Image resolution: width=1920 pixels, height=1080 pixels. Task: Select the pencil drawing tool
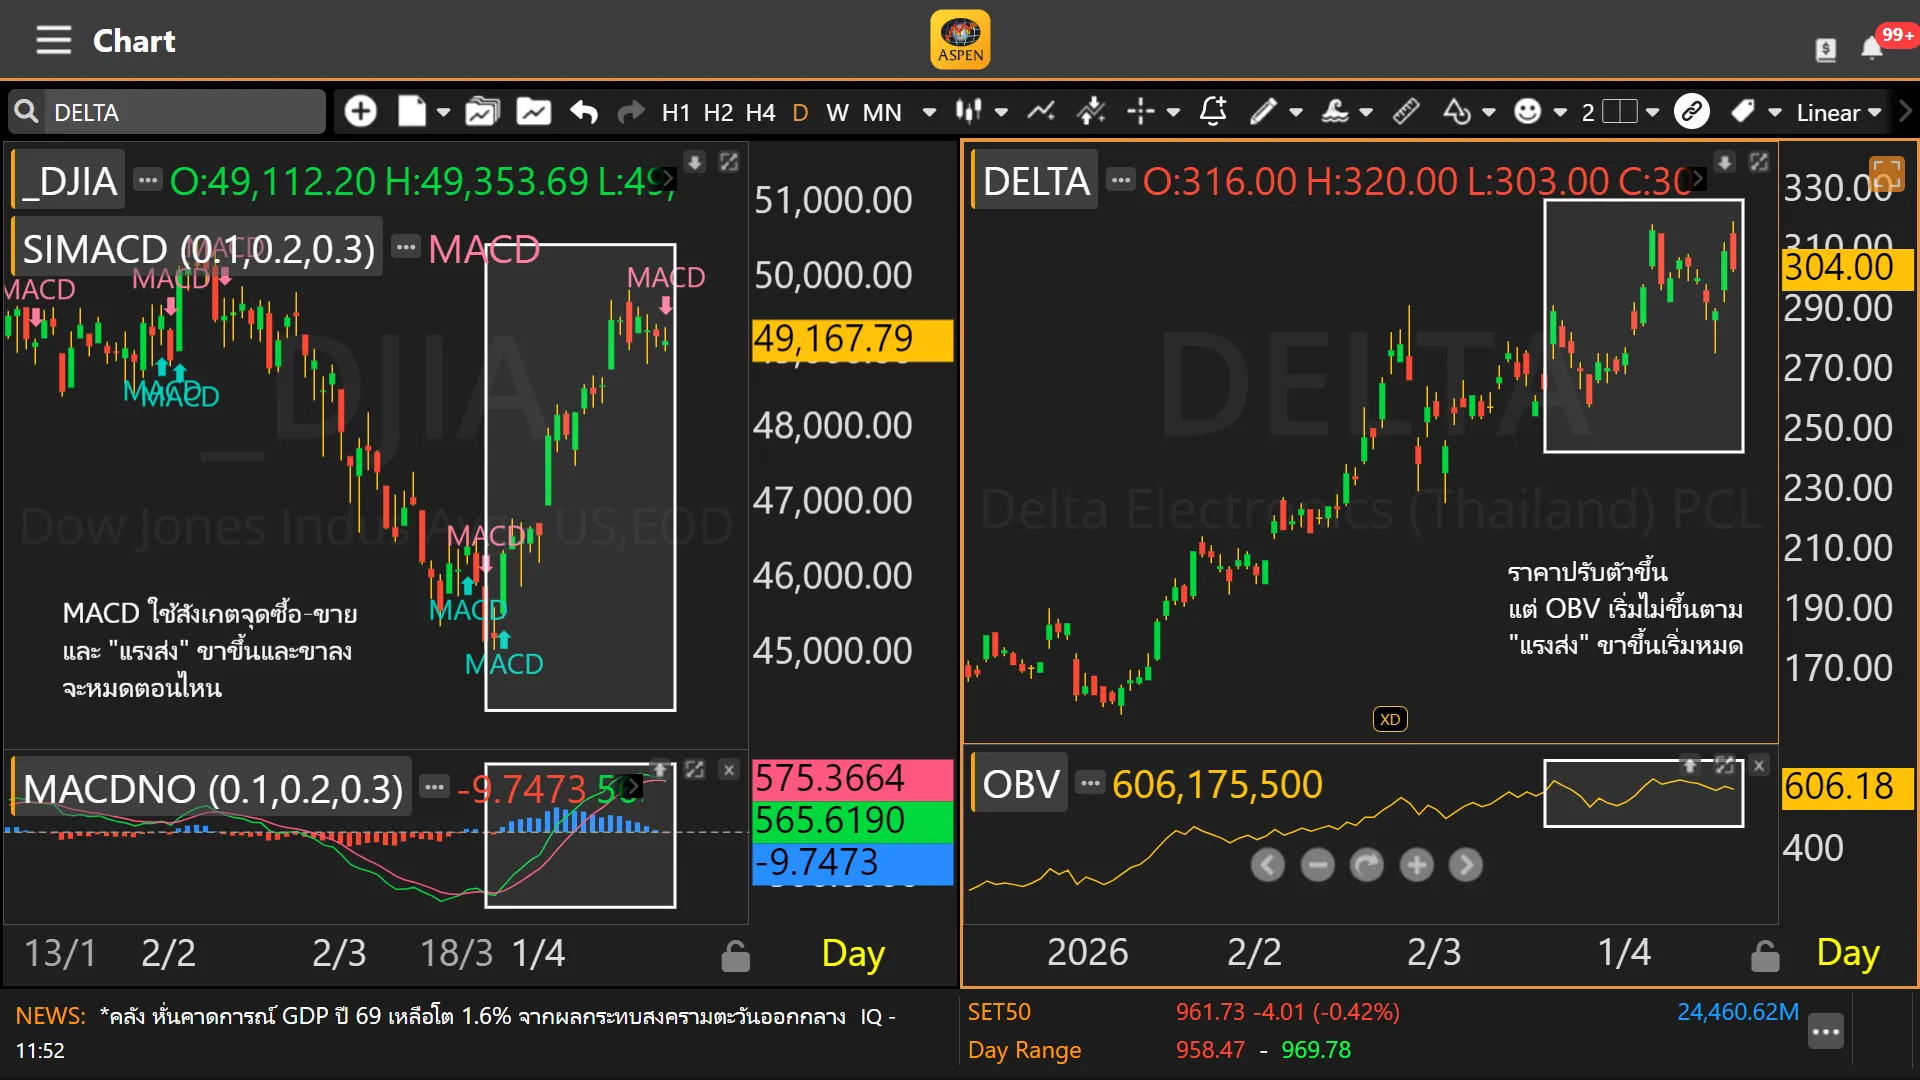tap(1263, 111)
